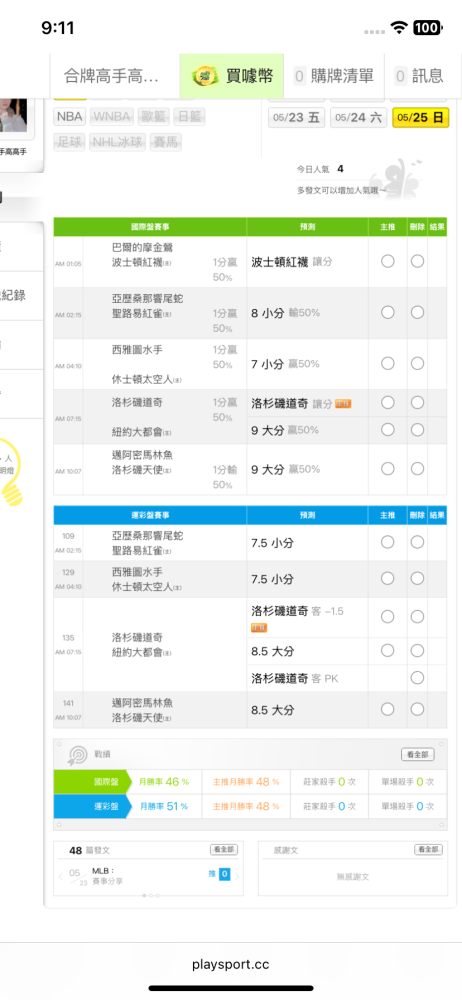Open the 購牌清單 menu item
The image size is (462, 1000).
pos(334,77)
